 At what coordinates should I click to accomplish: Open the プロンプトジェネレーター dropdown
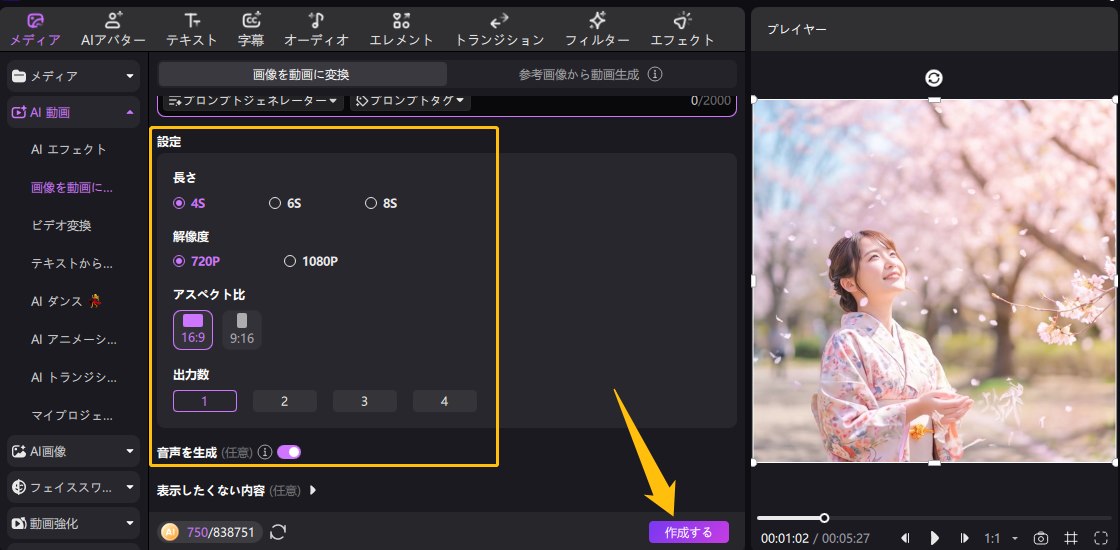[253, 101]
